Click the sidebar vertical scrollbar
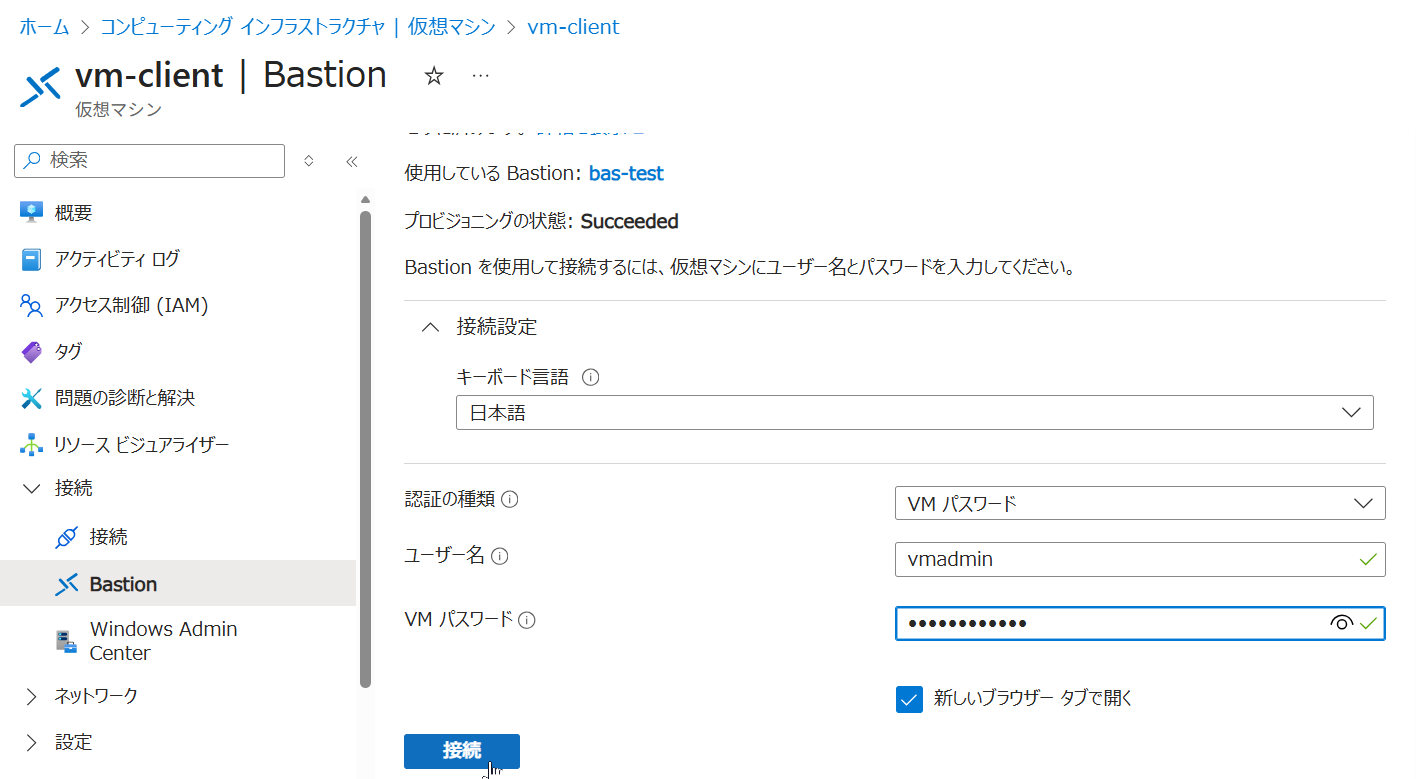The image size is (1416, 779). point(365,450)
